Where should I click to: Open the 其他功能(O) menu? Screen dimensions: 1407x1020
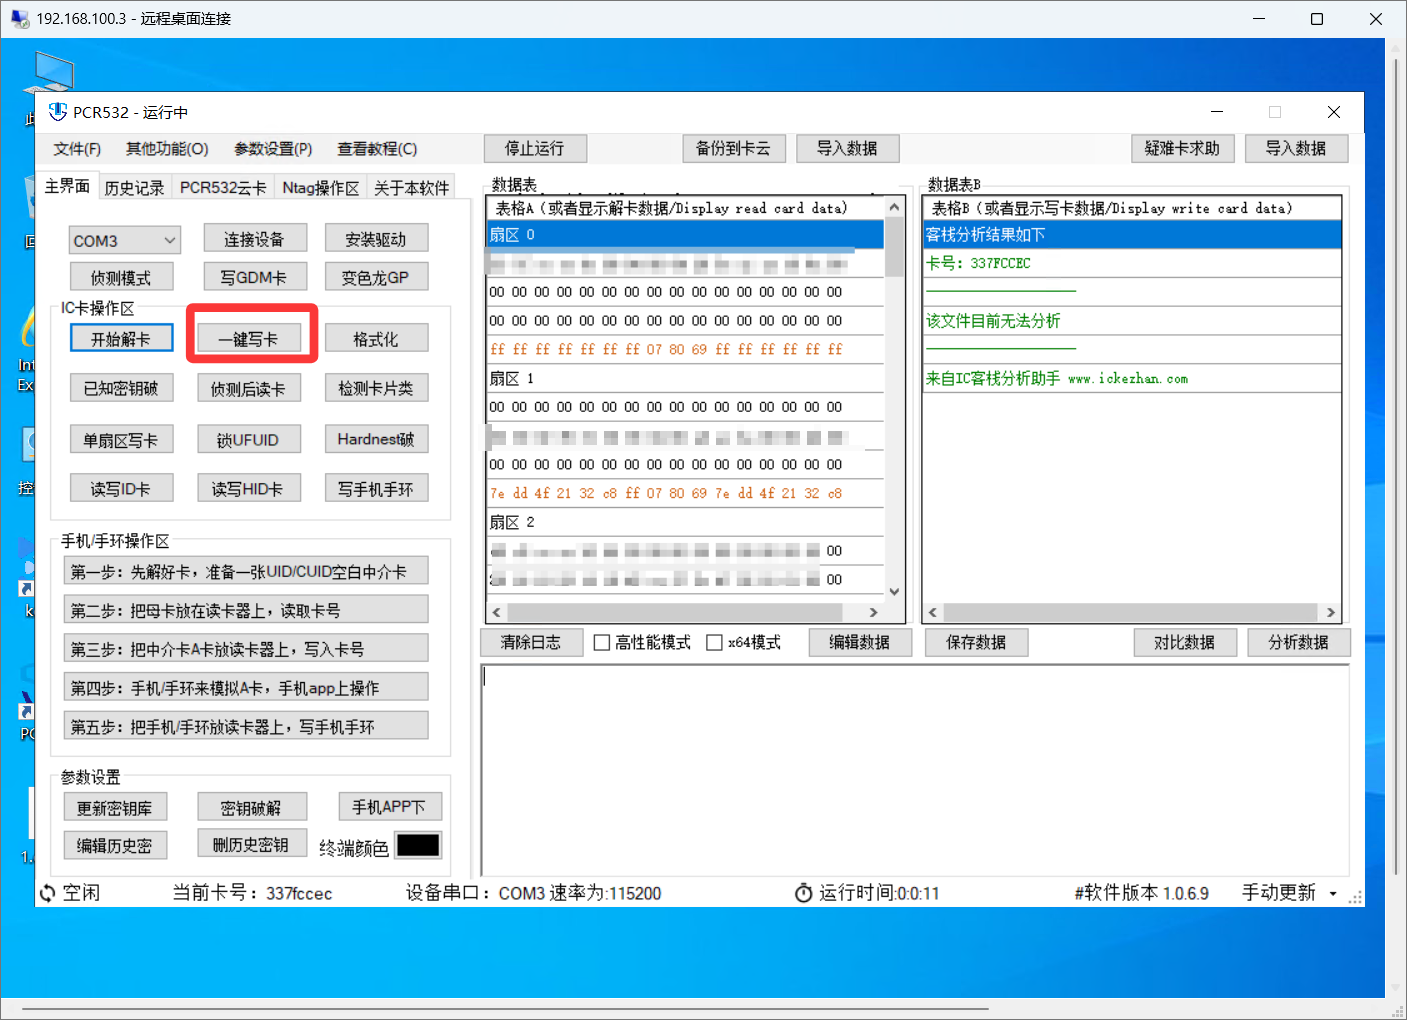pyautogui.click(x=167, y=149)
